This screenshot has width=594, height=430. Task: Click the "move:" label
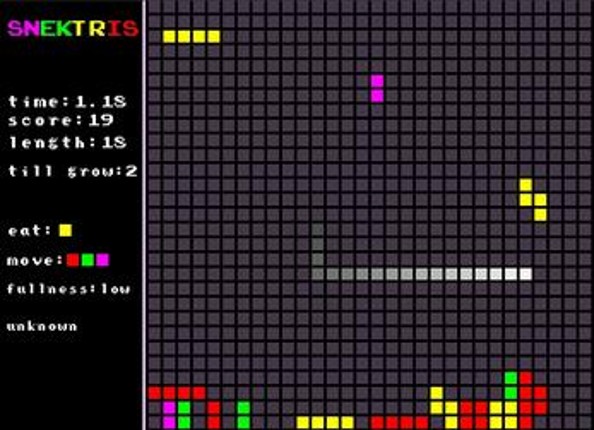click(x=34, y=260)
